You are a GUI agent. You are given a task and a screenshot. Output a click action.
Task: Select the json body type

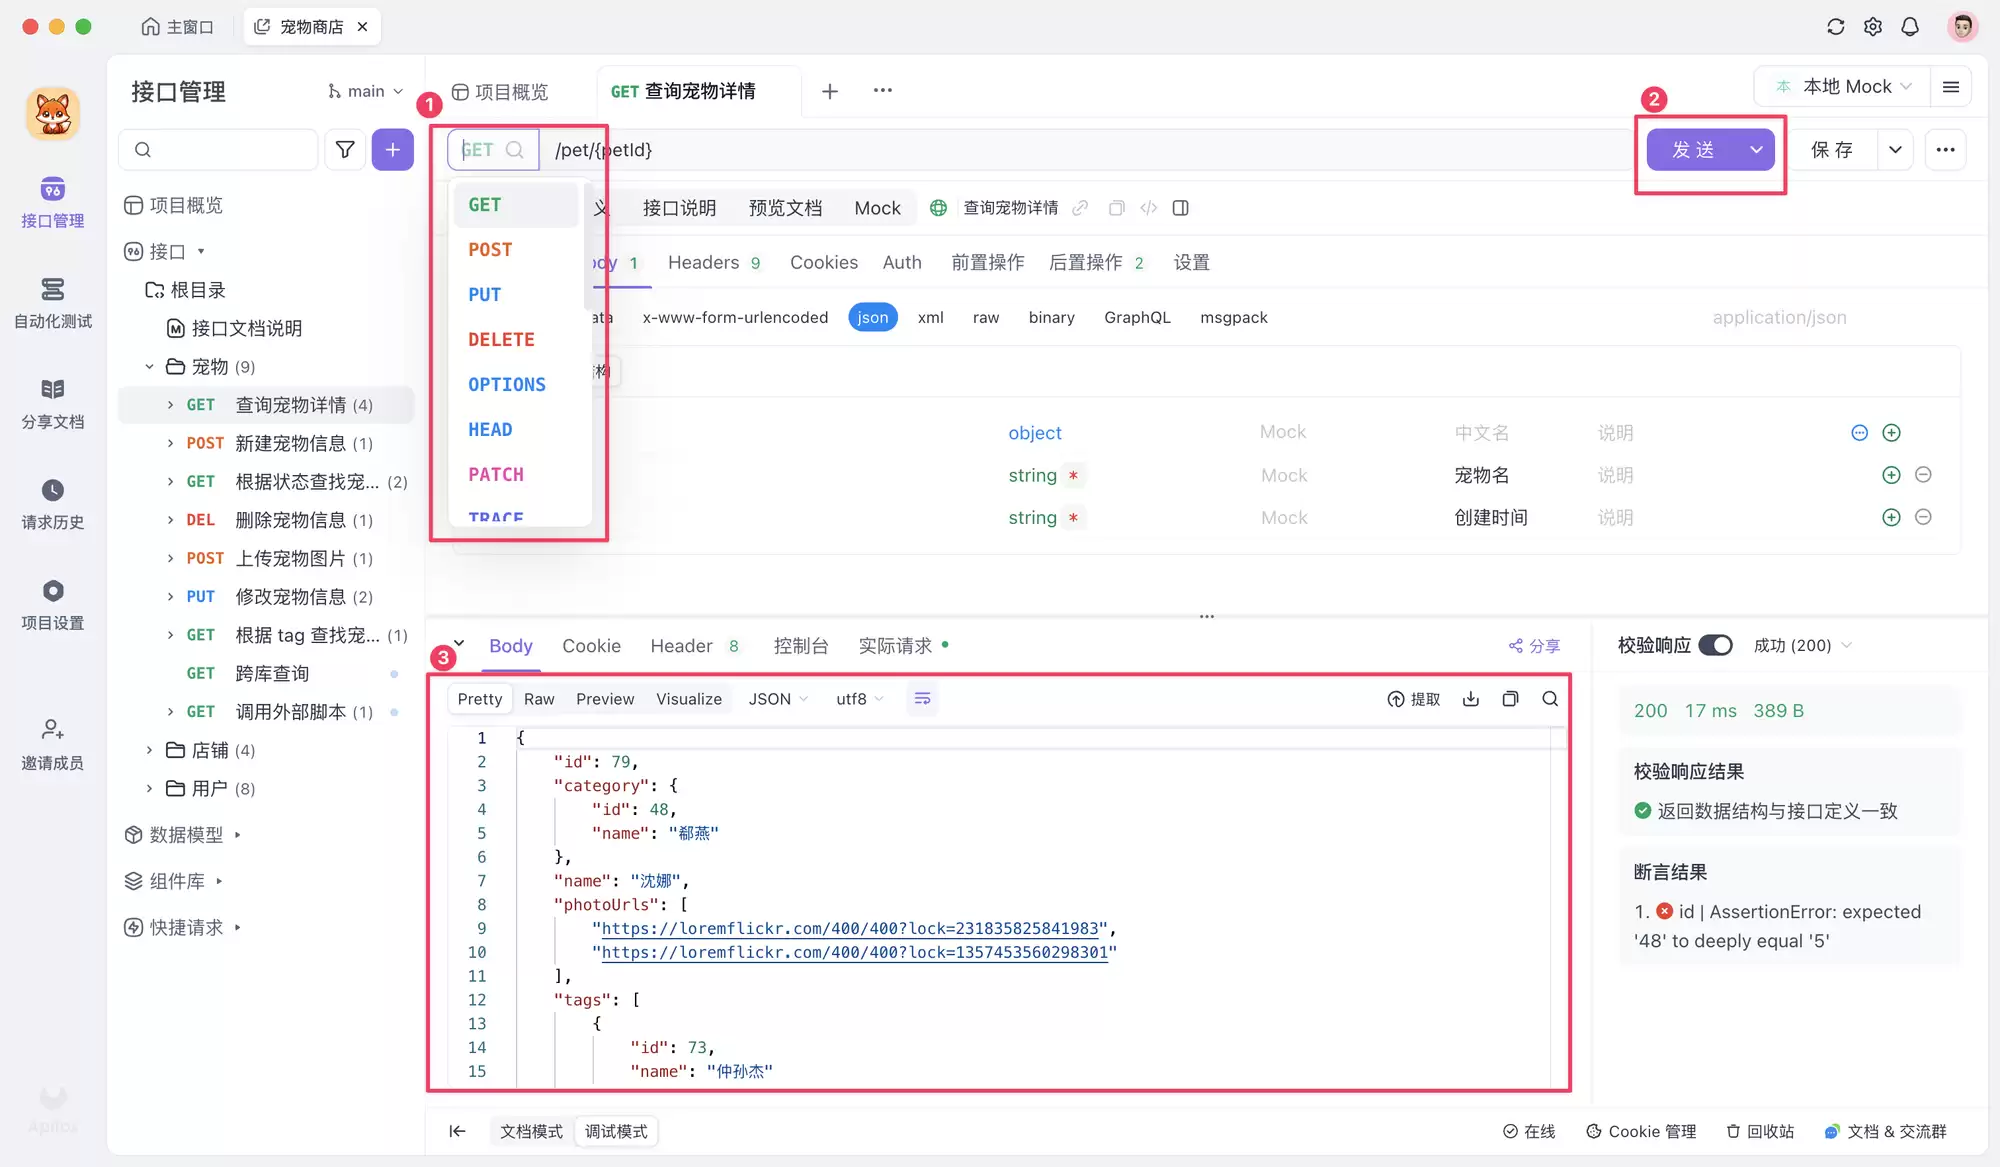(x=872, y=317)
